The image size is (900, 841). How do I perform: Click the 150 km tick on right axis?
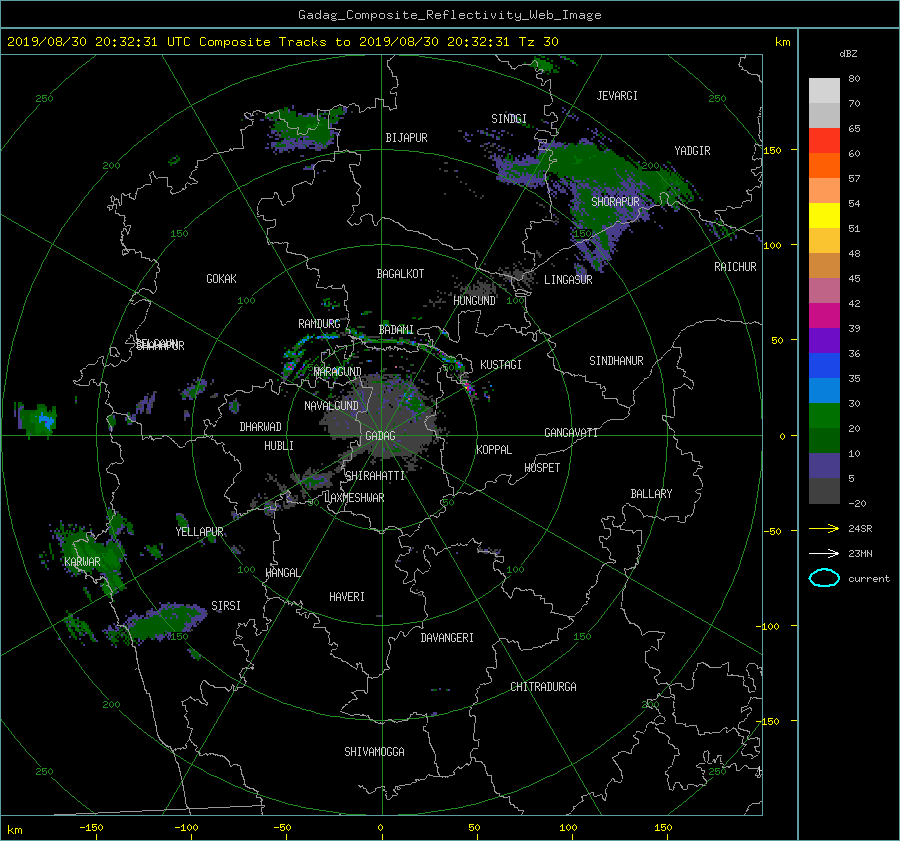coord(773,150)
